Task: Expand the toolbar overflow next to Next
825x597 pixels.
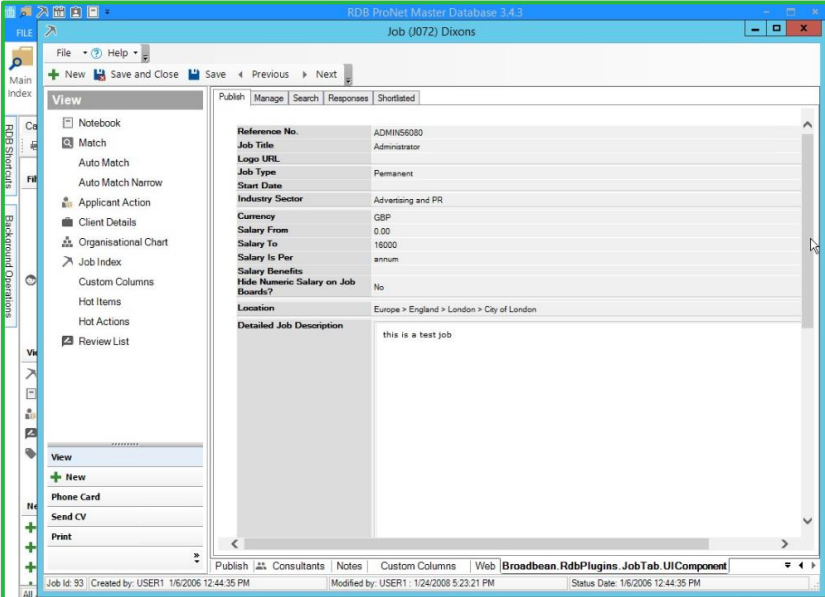Action: click(348, 75)
